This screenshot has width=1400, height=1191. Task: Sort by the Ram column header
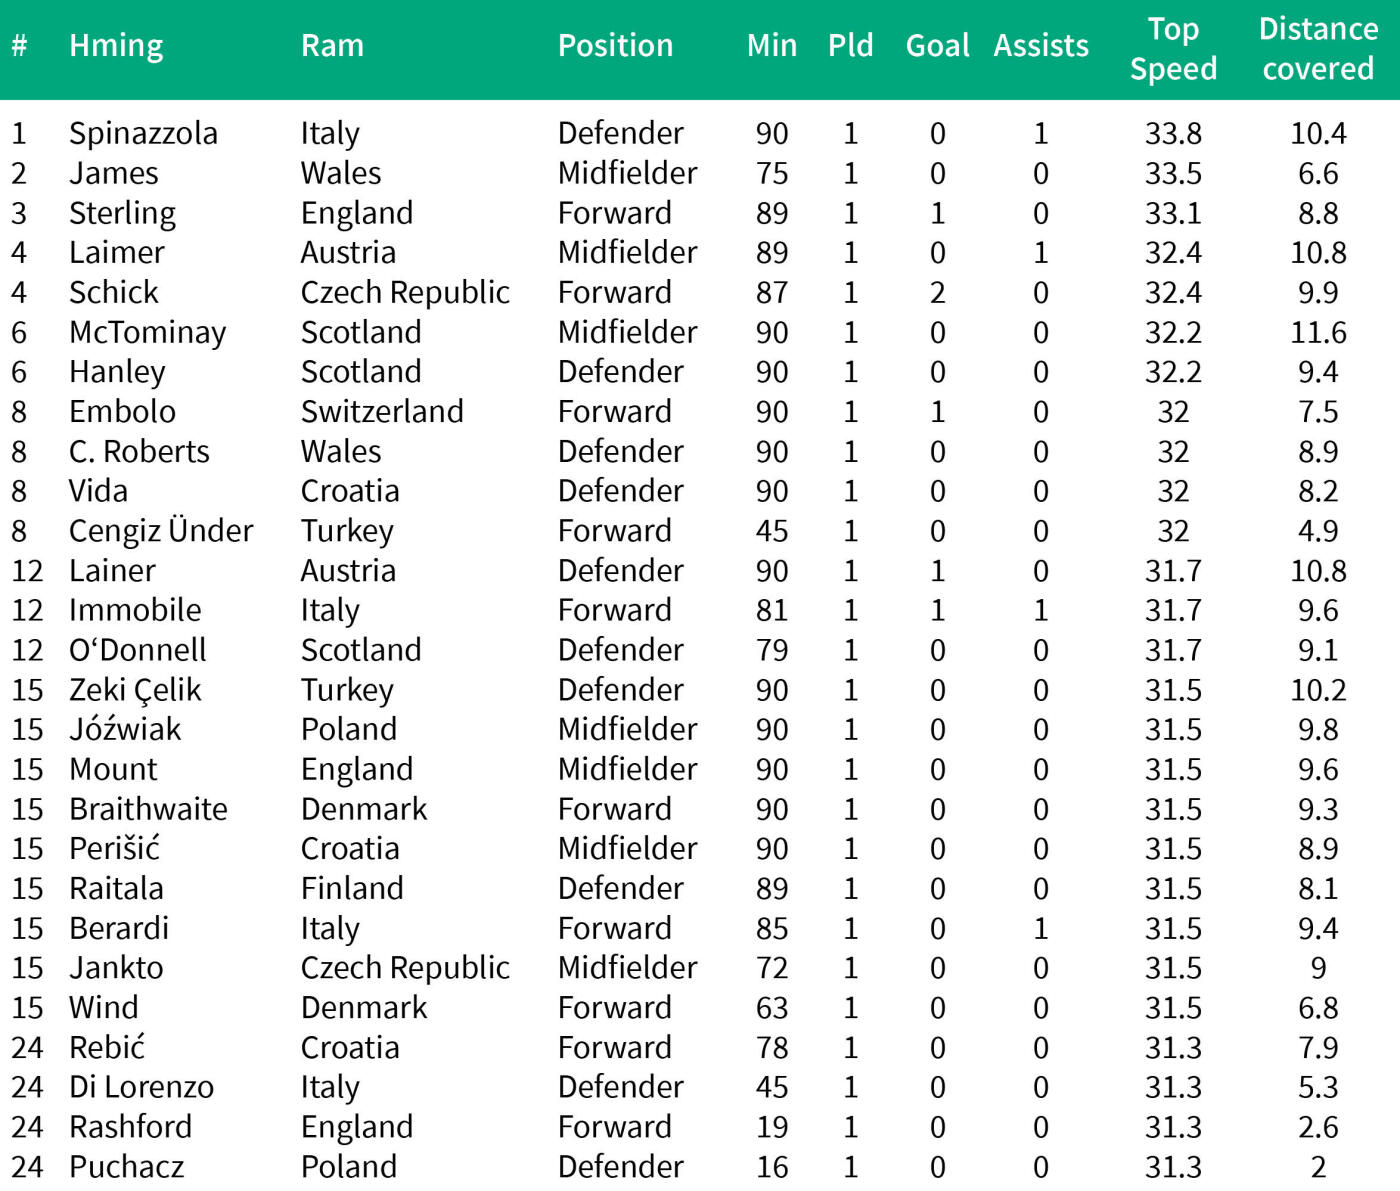tap(332, 46)
